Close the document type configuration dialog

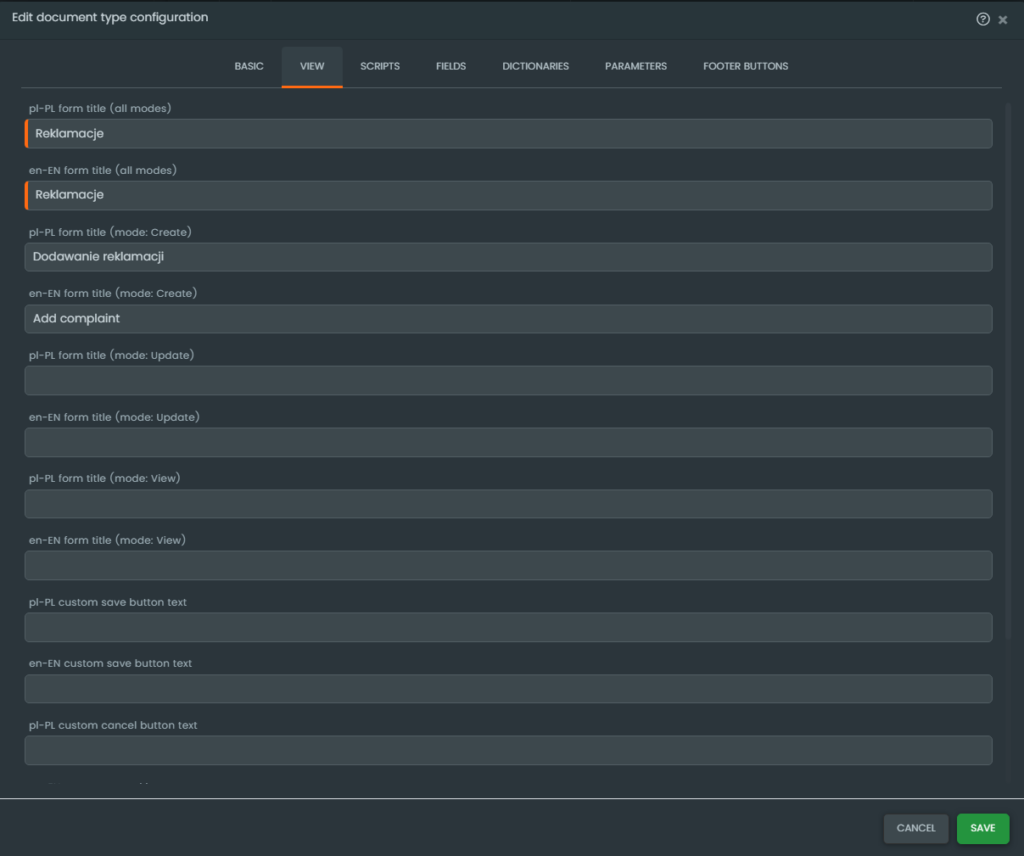1003,20
